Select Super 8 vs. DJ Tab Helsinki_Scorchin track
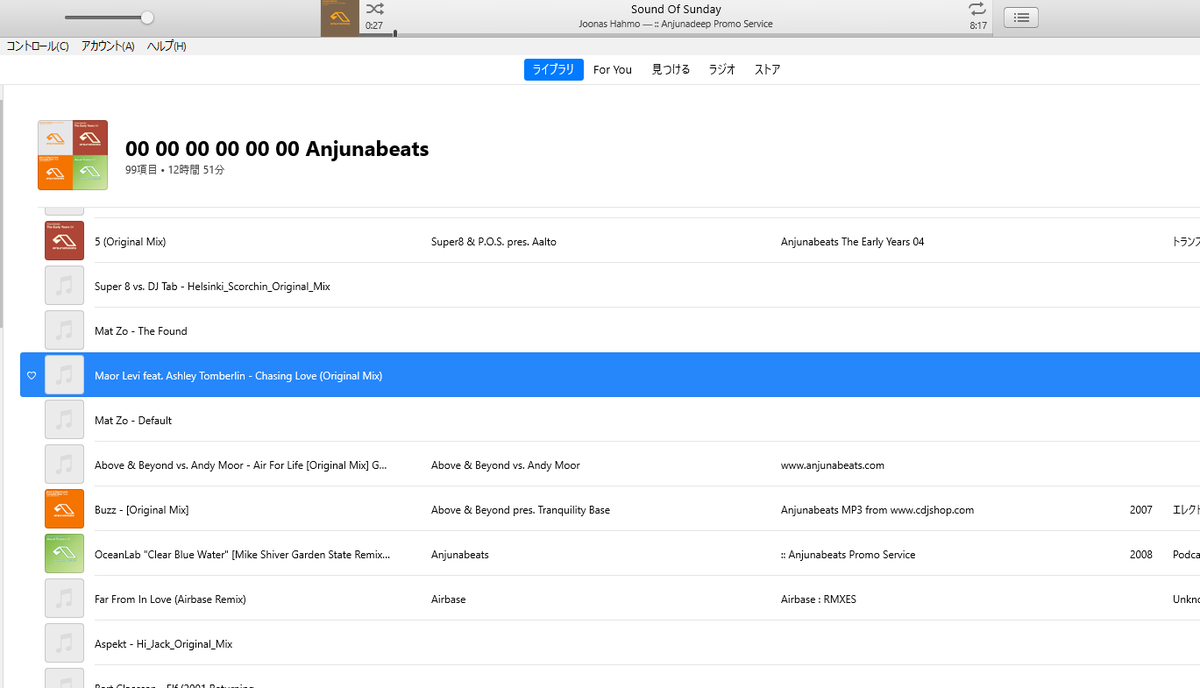The image size is (1200, 688). coord(212,286)
